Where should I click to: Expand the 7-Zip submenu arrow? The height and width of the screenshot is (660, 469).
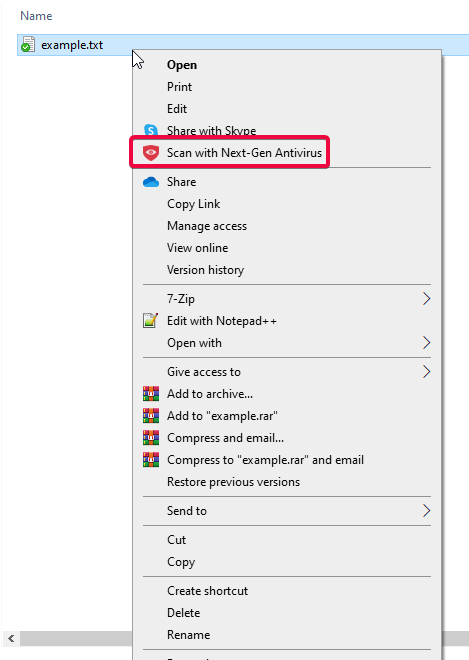[x=426, y=299]
